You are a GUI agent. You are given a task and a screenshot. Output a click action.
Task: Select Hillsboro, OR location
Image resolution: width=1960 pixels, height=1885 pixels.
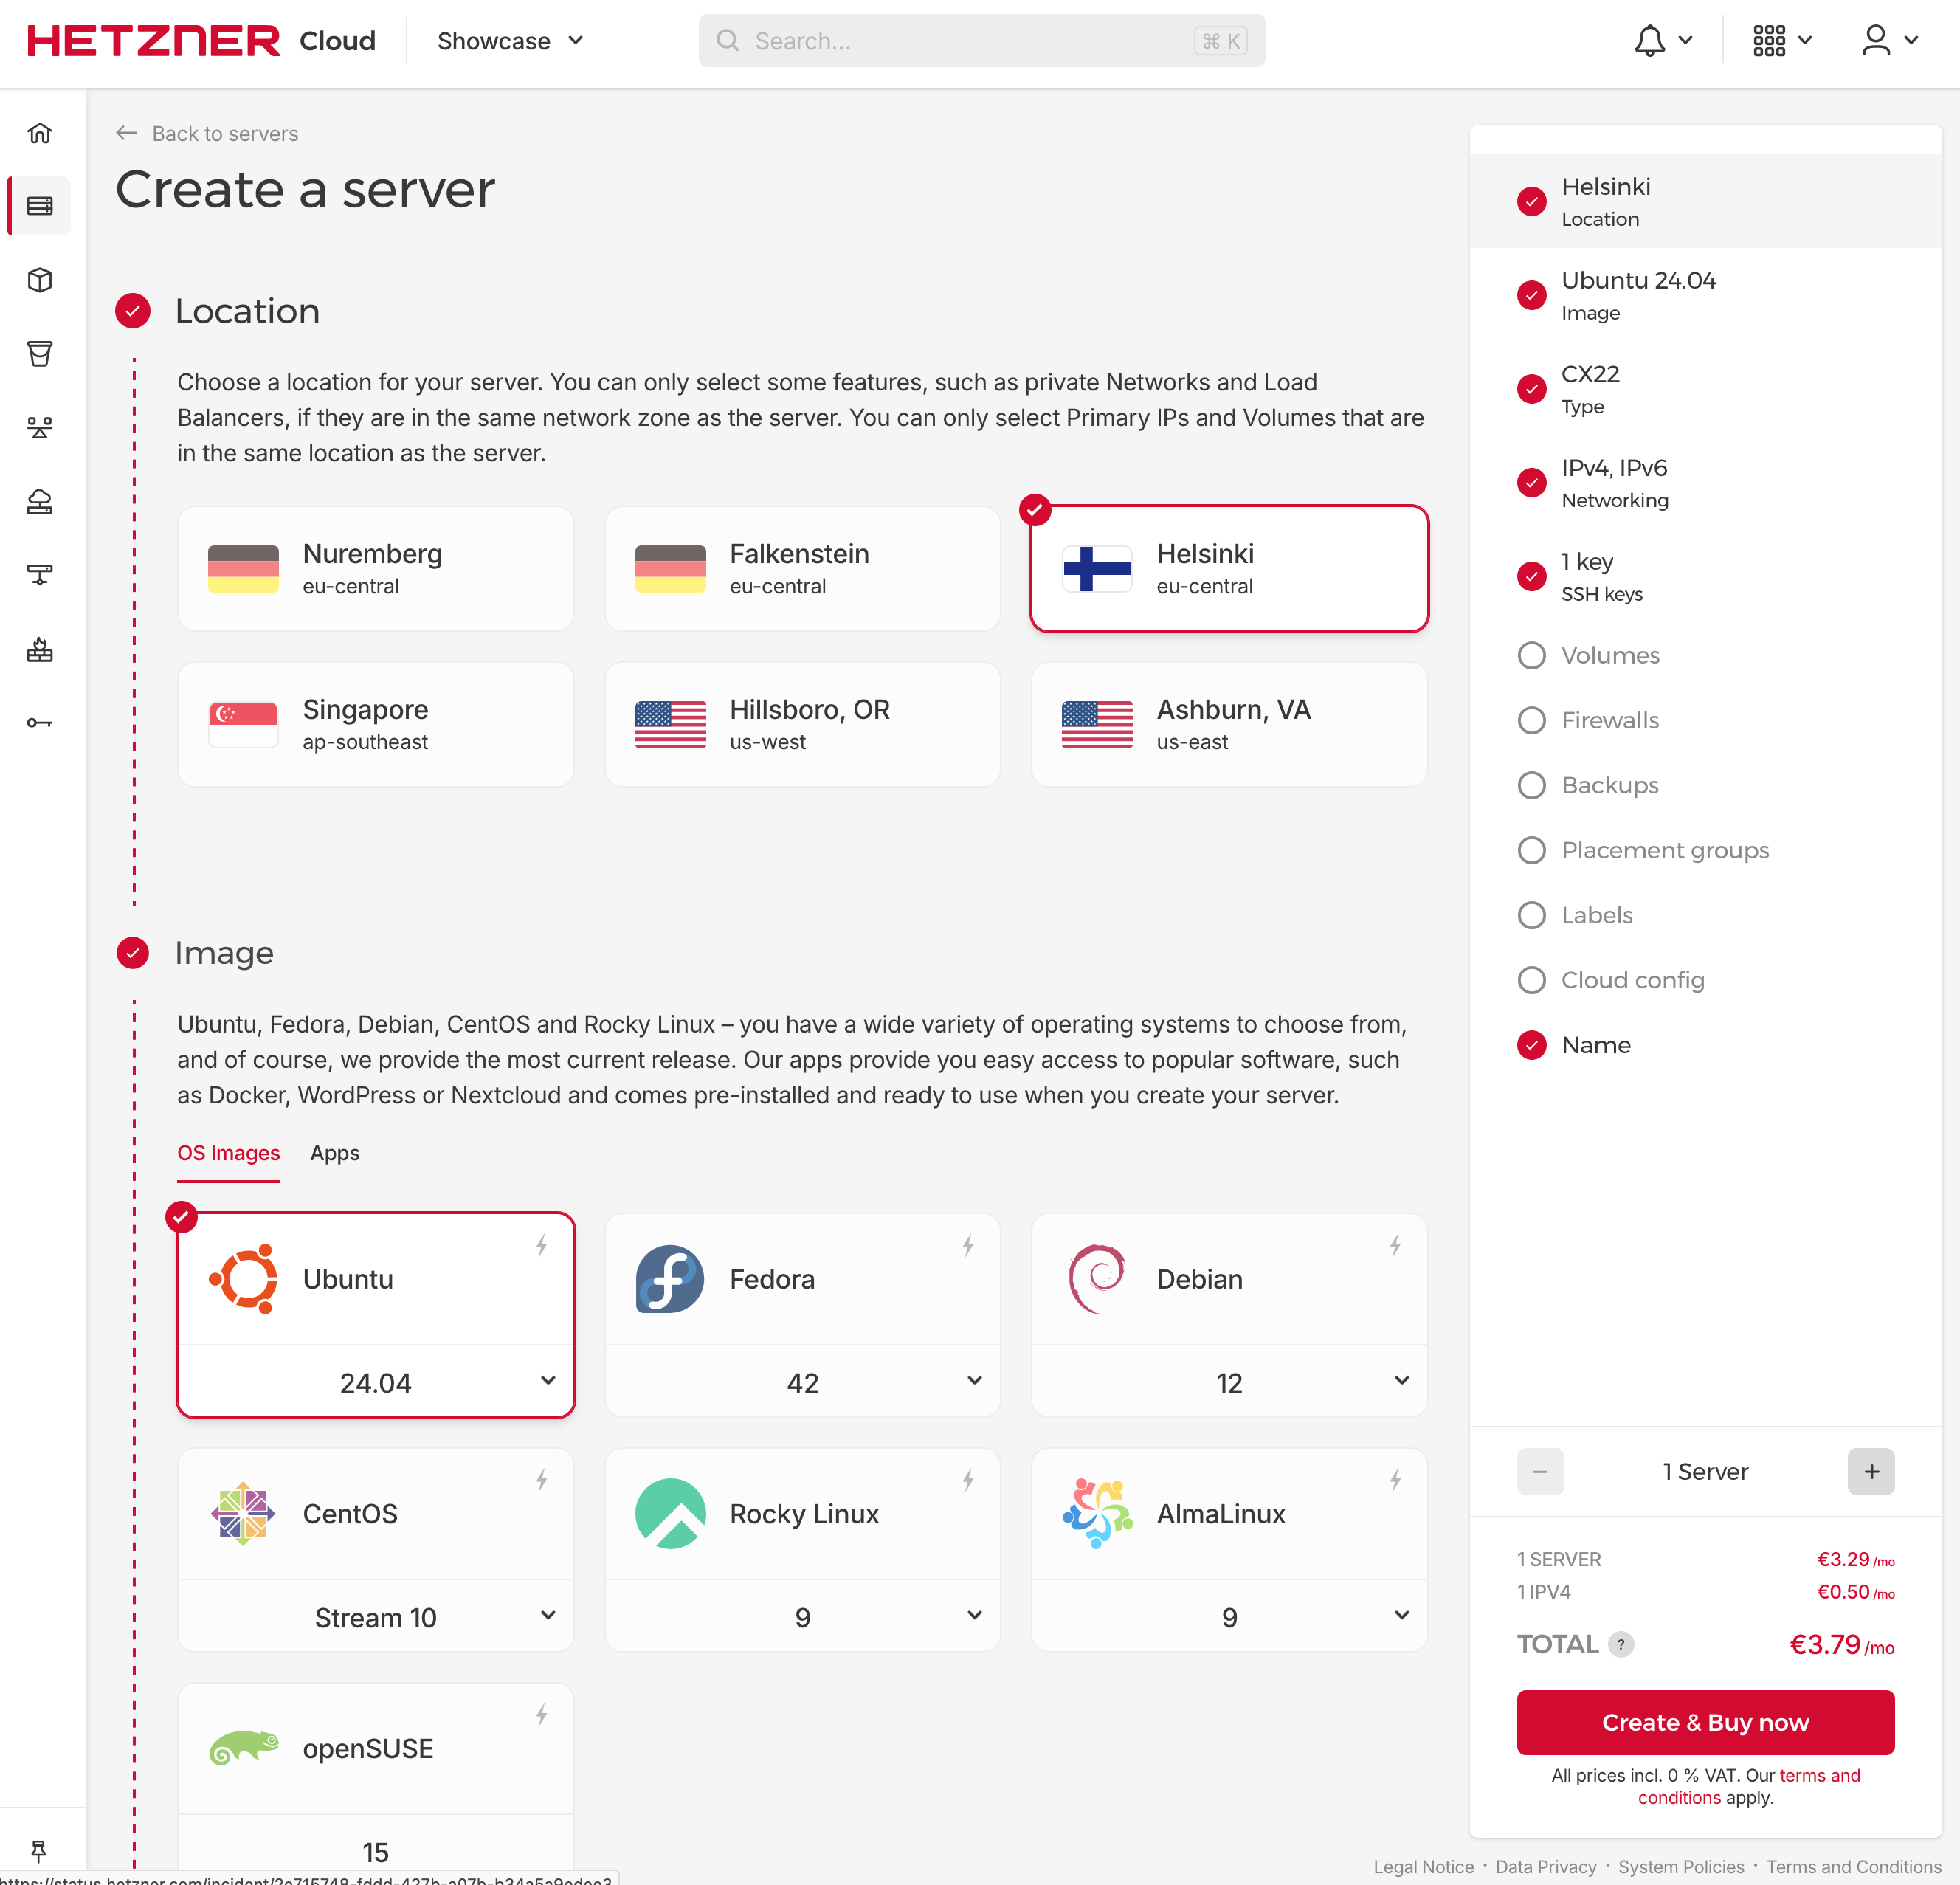pos(803,724)
